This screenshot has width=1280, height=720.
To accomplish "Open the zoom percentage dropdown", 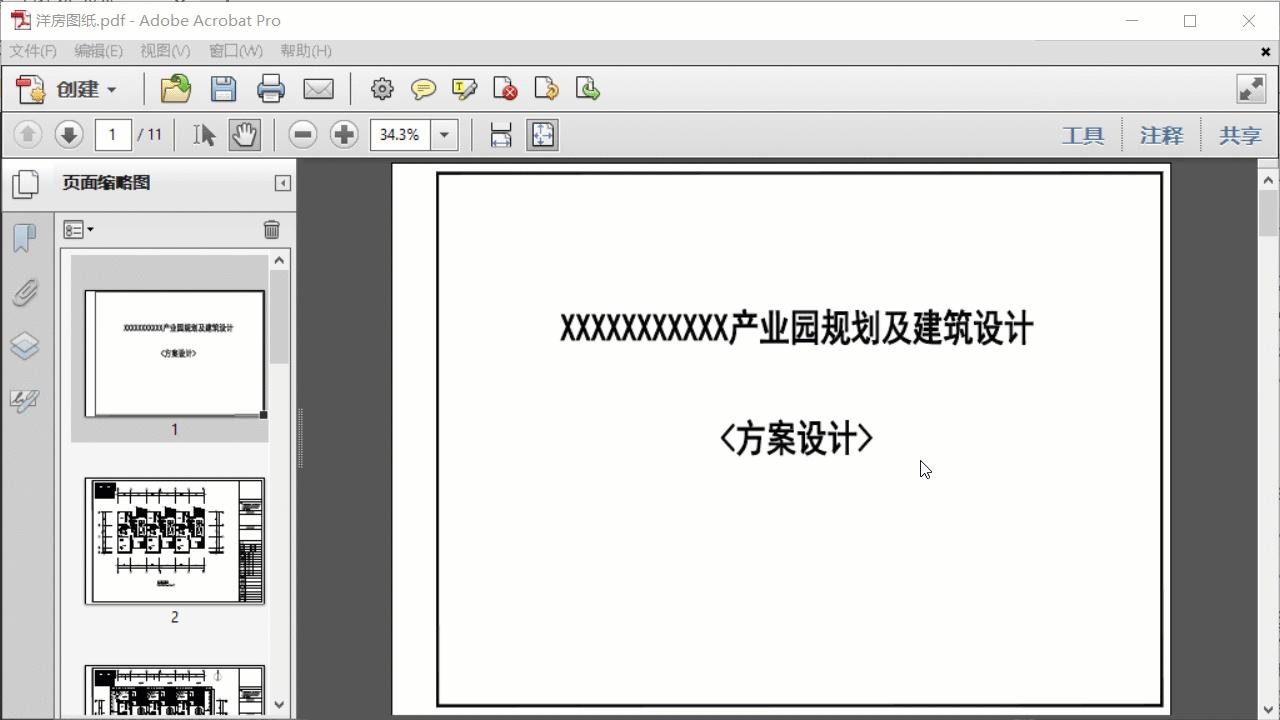I will 444,134.
